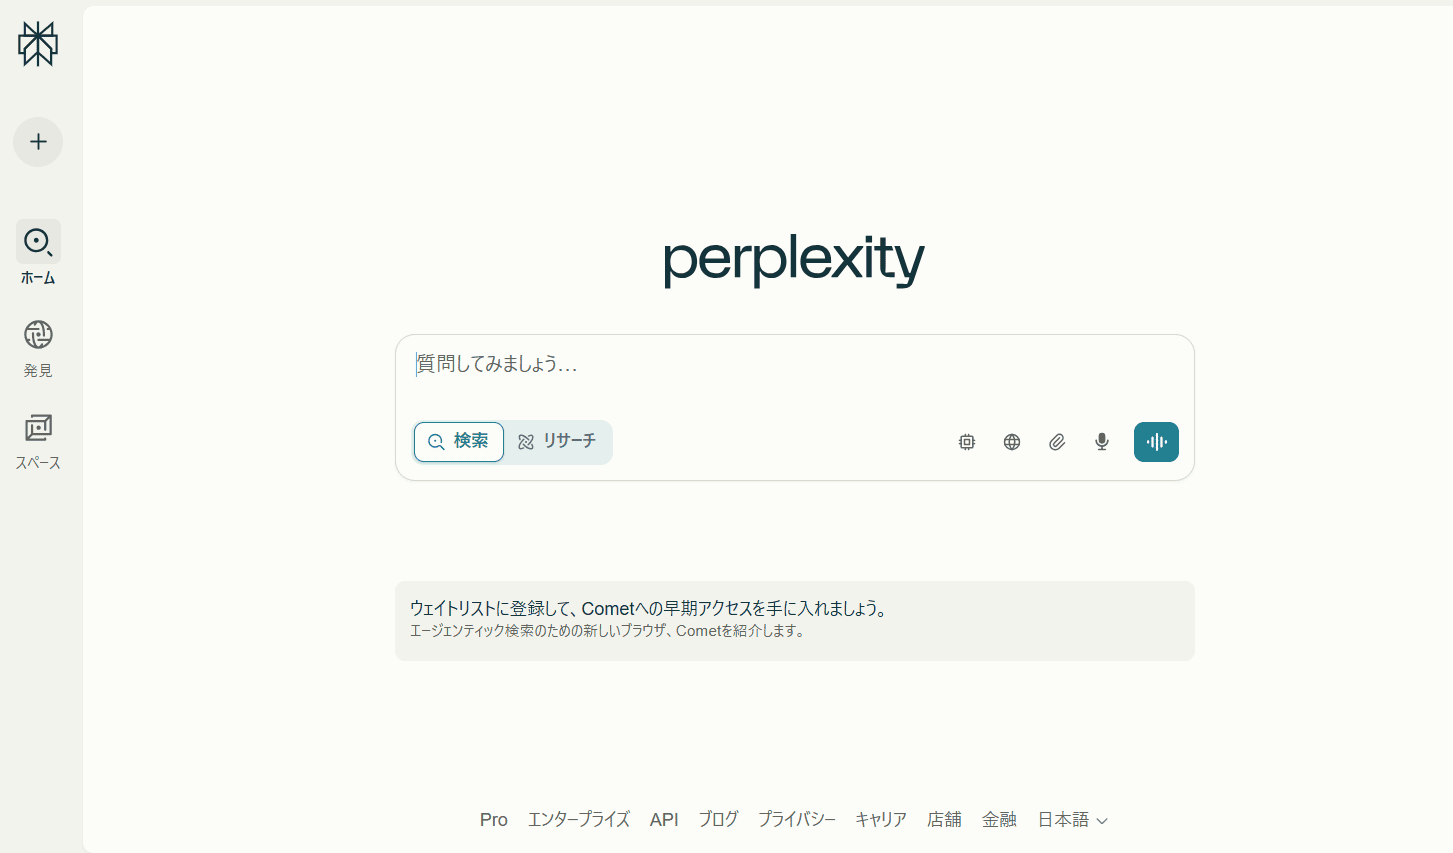Launch voice mode with the teal button
Viewport: 1453px width, 853px height.
[1156, 441]
